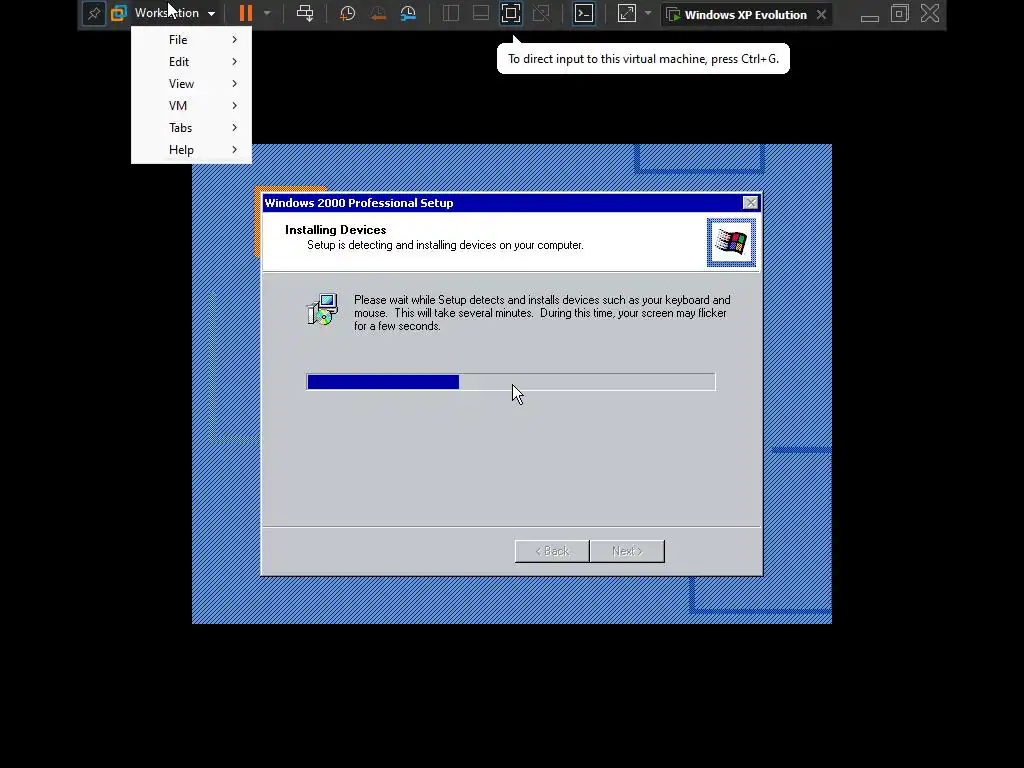Click the Ctrl+G input hint tooltip

[643, 59]
